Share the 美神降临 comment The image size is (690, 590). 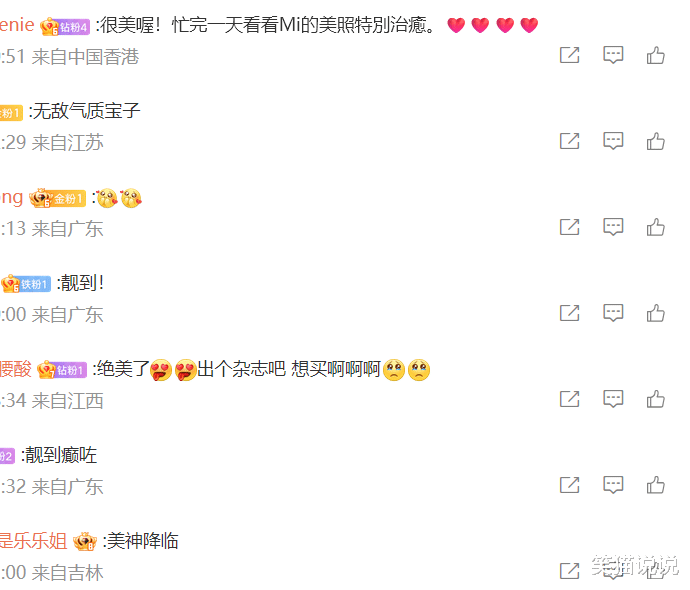click(569, 571)
